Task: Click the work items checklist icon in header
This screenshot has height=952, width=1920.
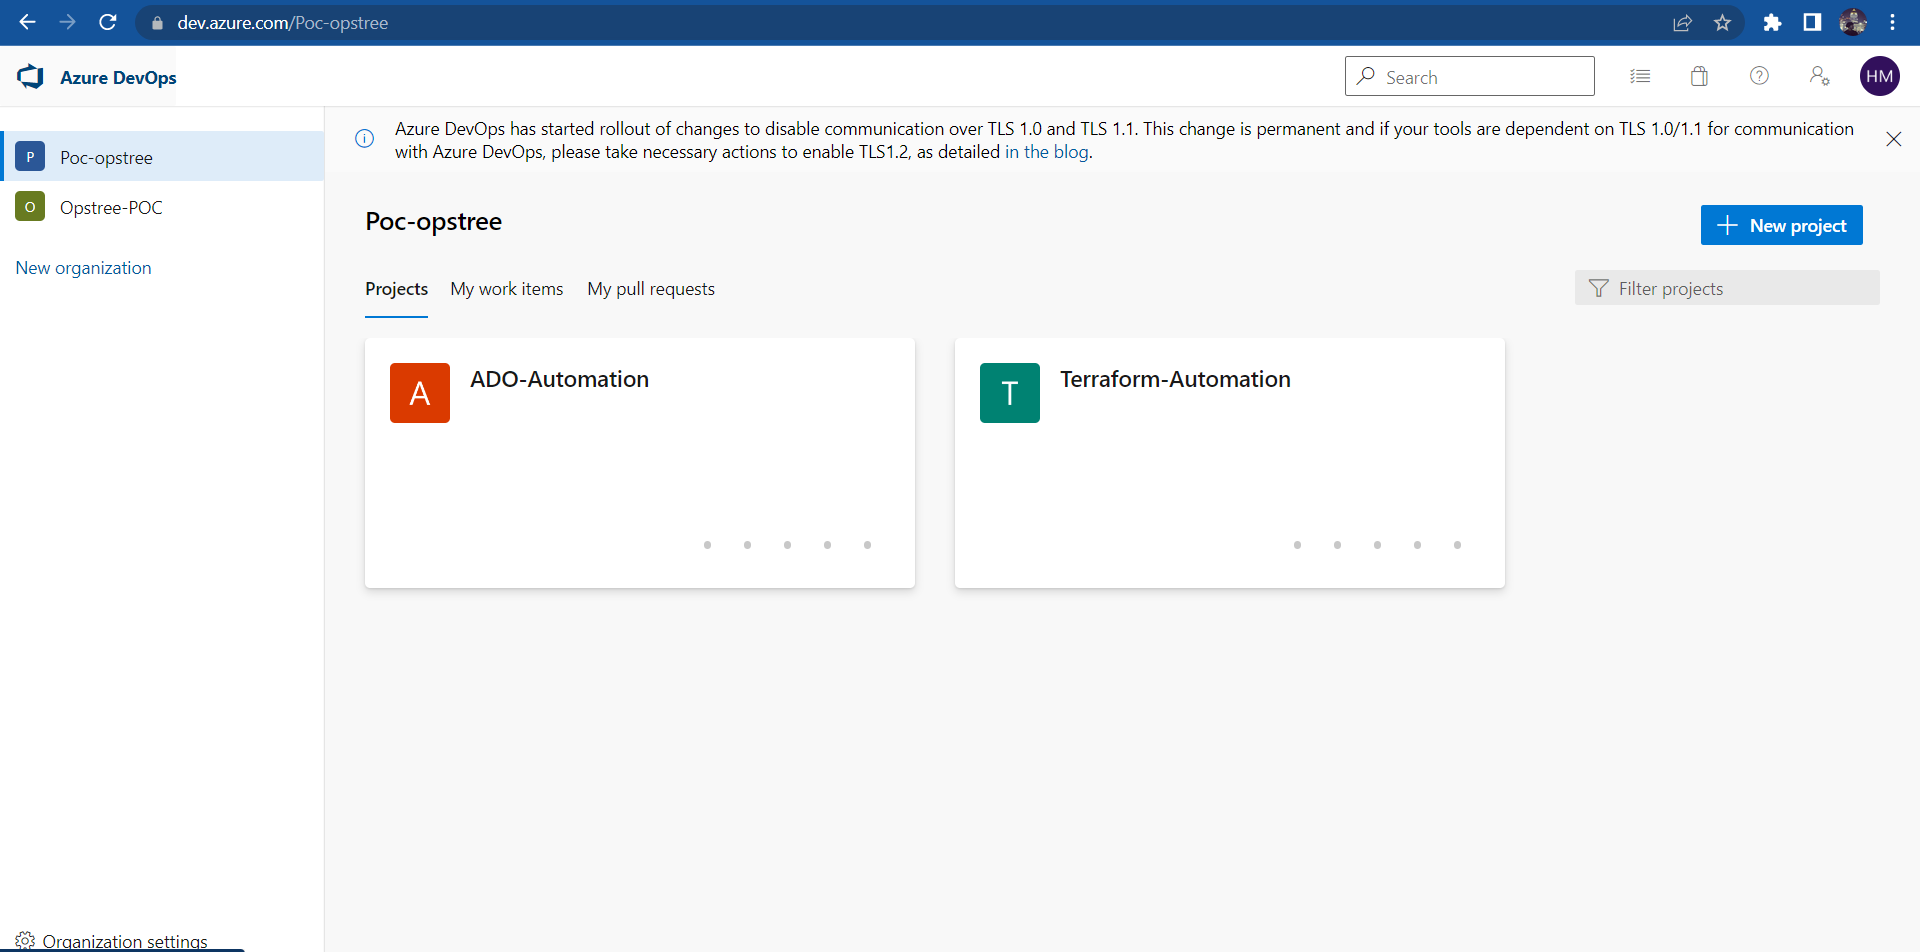Action: point(1640,76)
